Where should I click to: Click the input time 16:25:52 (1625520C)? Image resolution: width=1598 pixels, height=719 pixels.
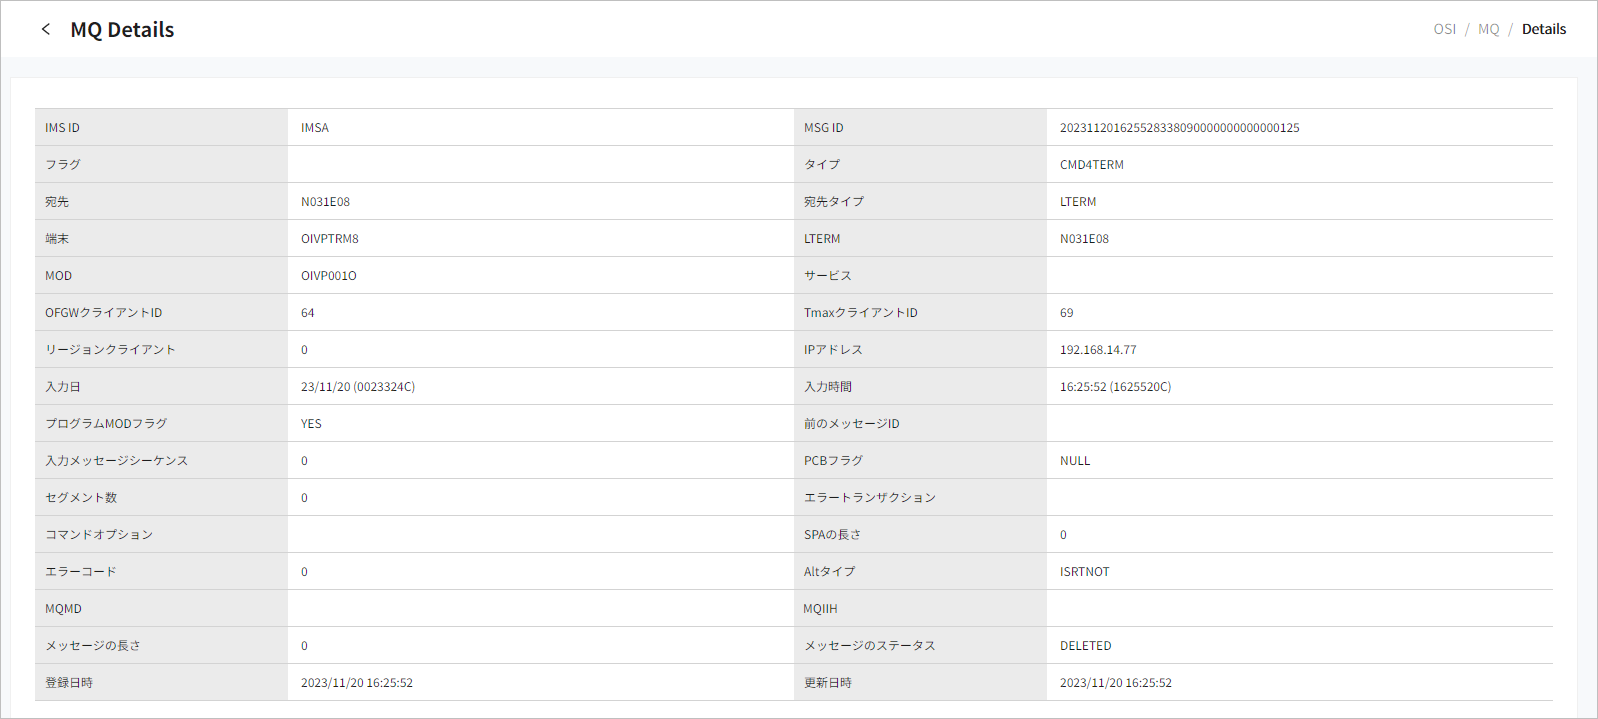click(1115, 387)
